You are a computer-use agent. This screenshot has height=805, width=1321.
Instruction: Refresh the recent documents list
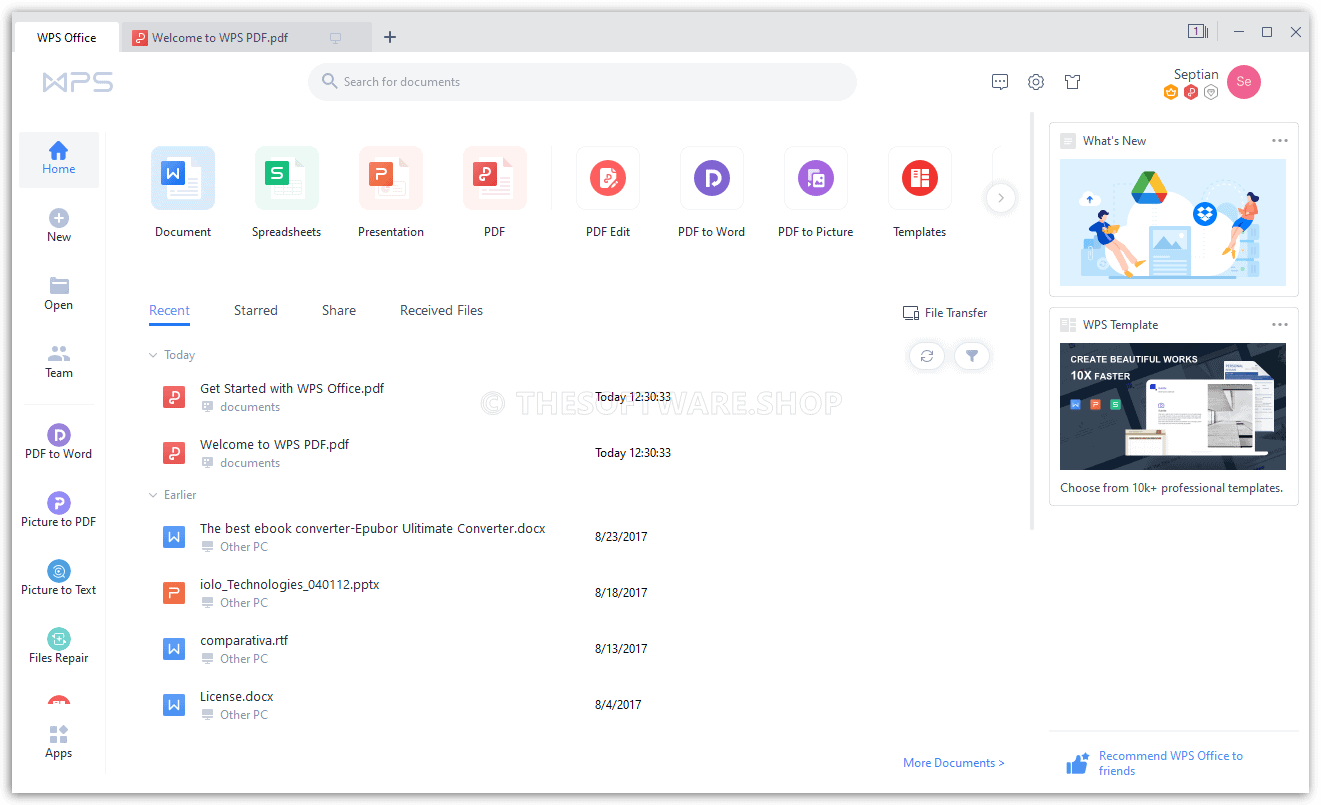[x=927, y=356]
